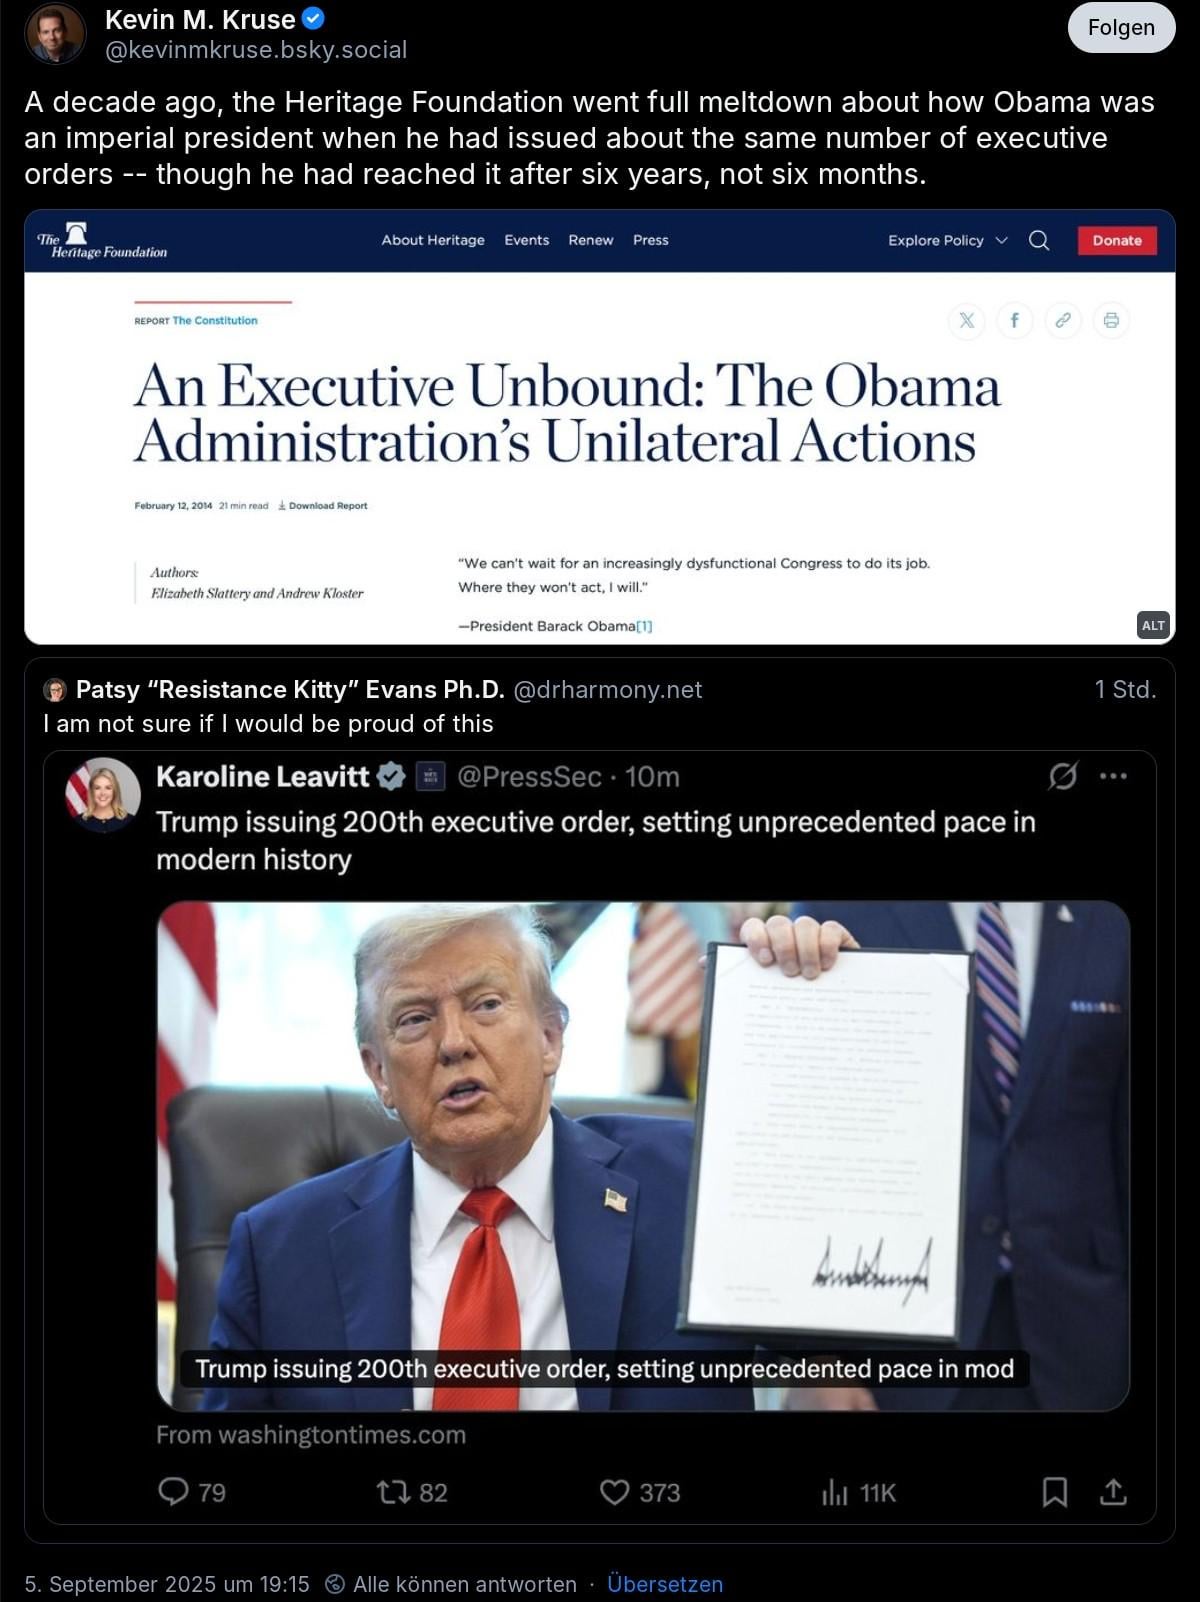Open the Events menu item
Viewport: 1200px width, 1602px height.
click(527, 240)
